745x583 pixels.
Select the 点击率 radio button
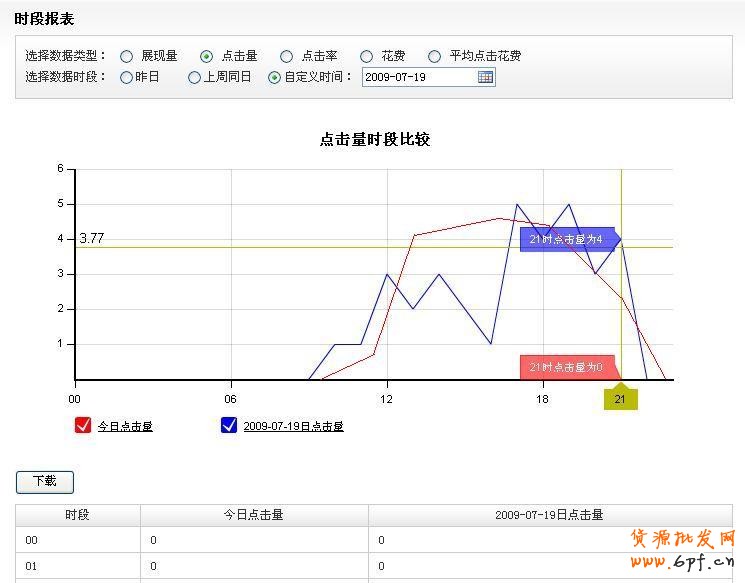pos(287,57)
